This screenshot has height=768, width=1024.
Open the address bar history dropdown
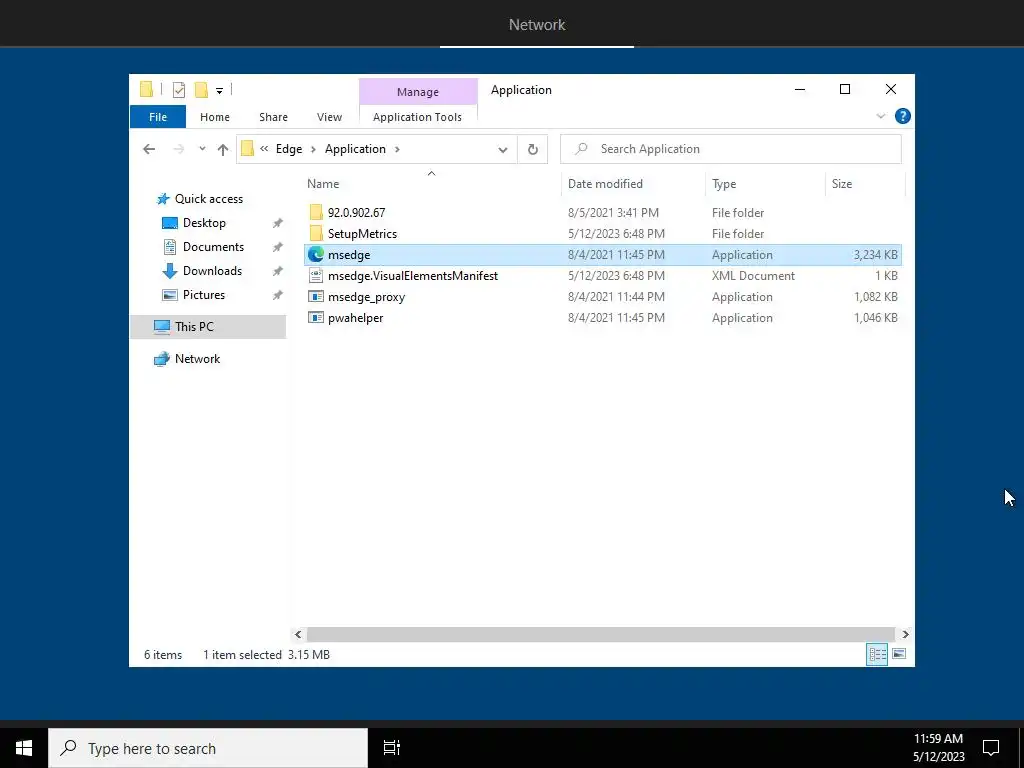(503, 150)
